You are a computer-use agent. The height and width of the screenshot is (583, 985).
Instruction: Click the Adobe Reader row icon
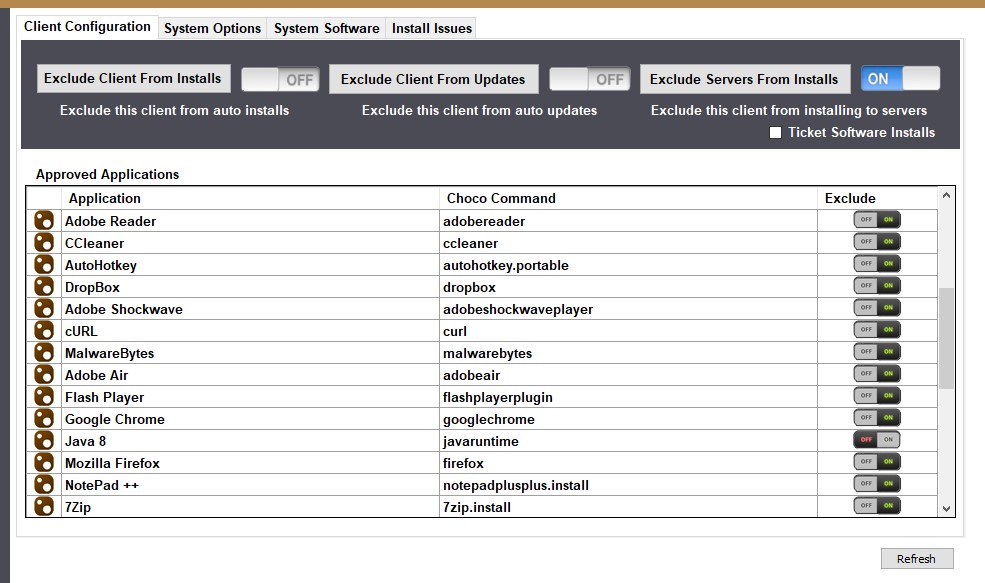(44, 221)
